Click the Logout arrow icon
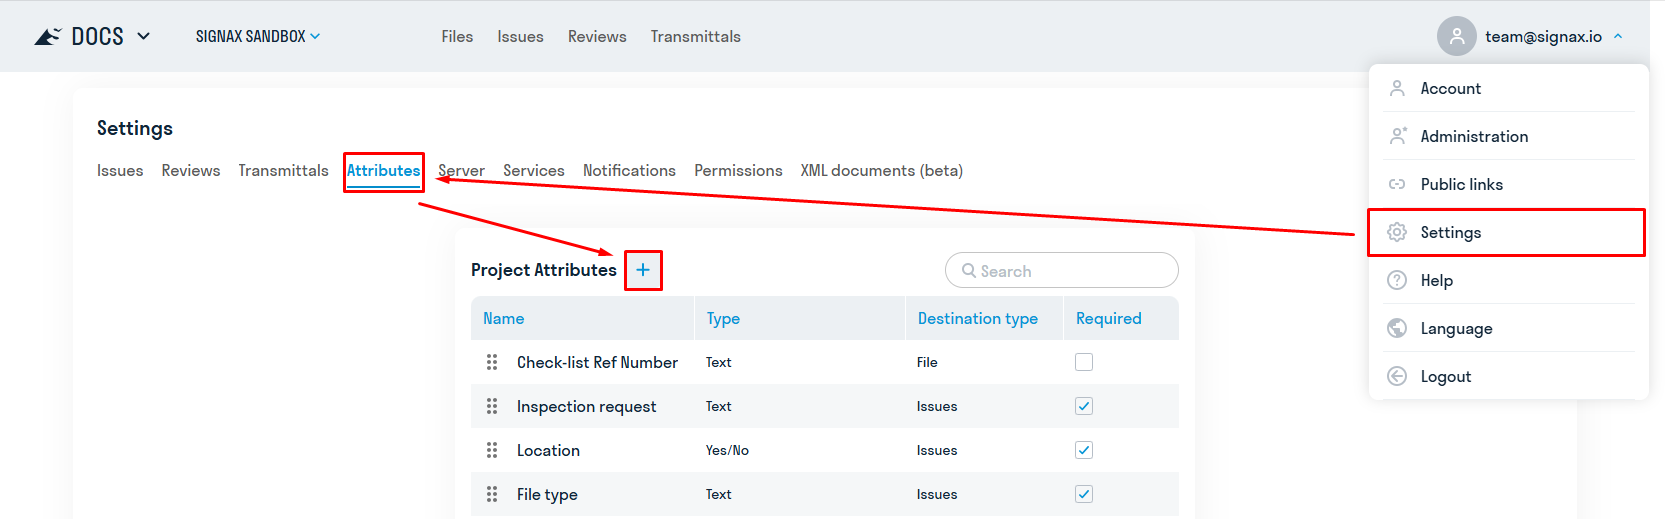Viewport: 1665px width, 519px height. [x=1397, y=376]
